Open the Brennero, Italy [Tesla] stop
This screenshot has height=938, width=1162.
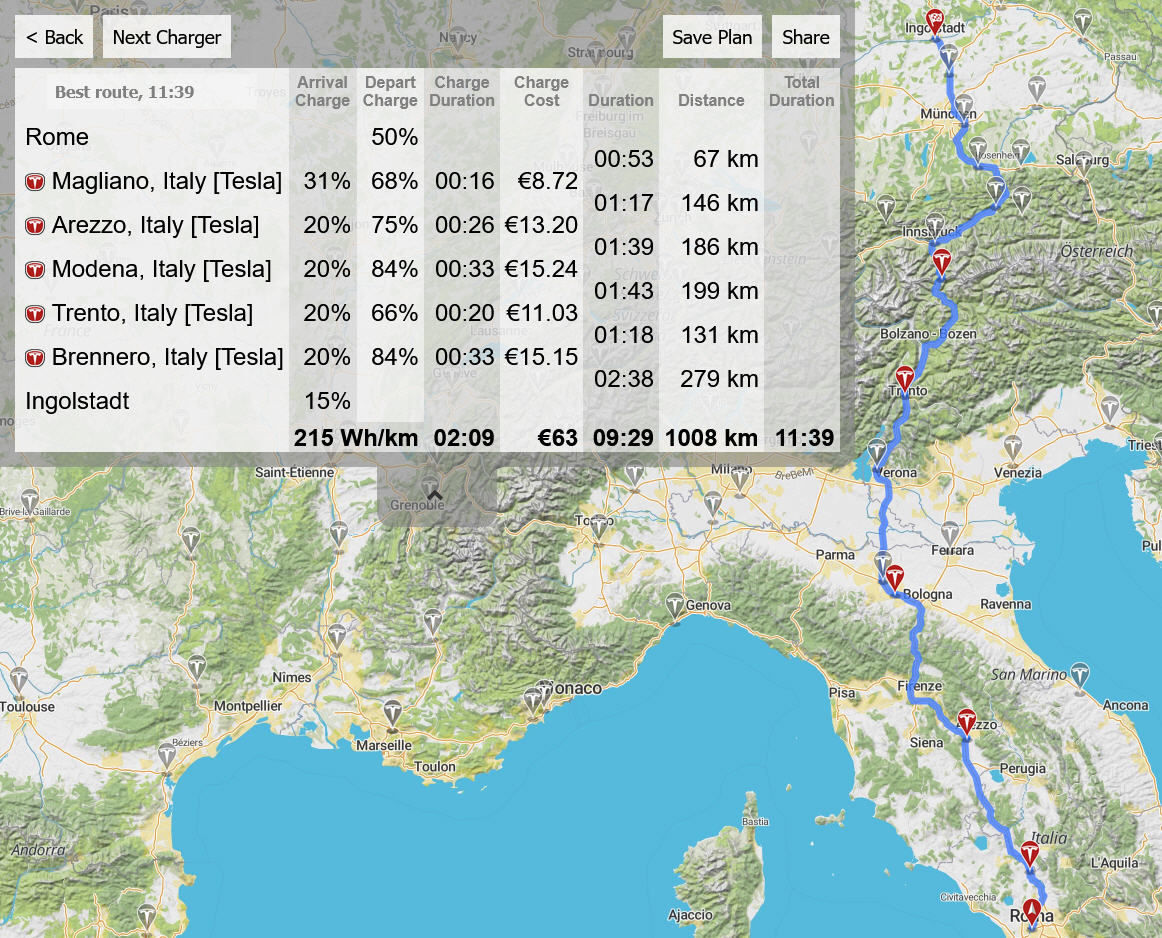pos(167,358)
